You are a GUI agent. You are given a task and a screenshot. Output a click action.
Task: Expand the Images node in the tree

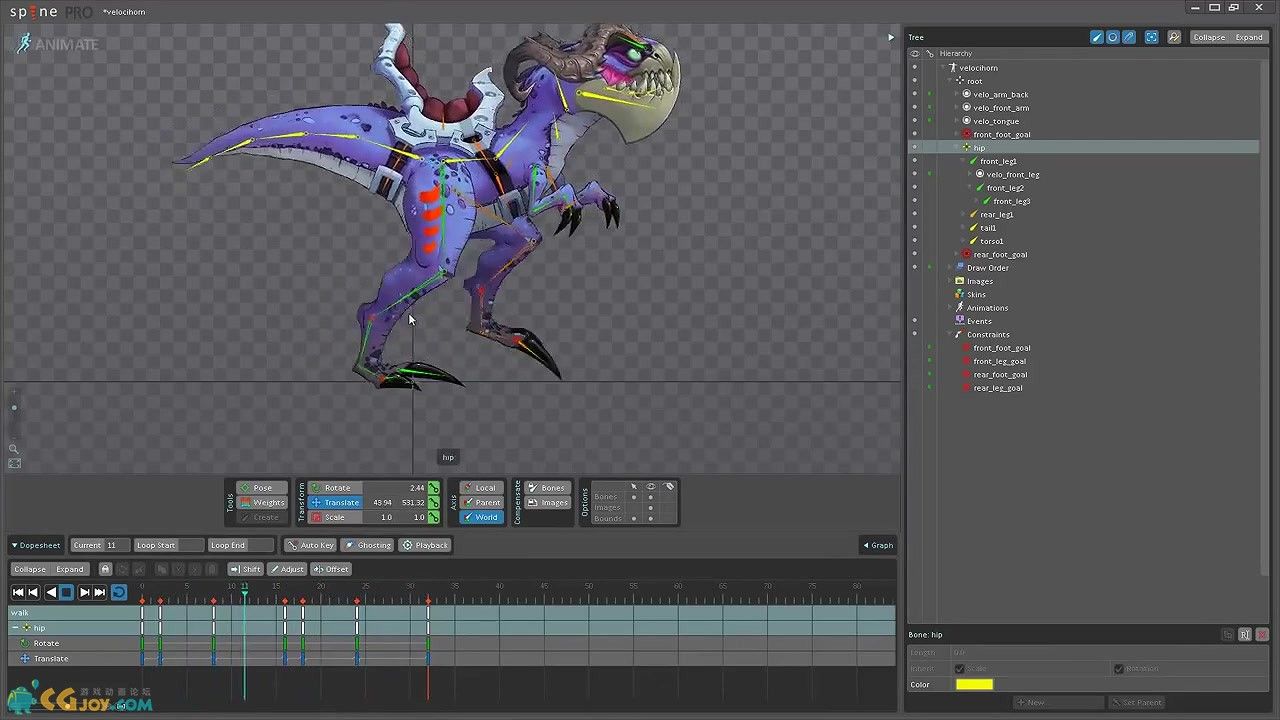pos(951,281)
